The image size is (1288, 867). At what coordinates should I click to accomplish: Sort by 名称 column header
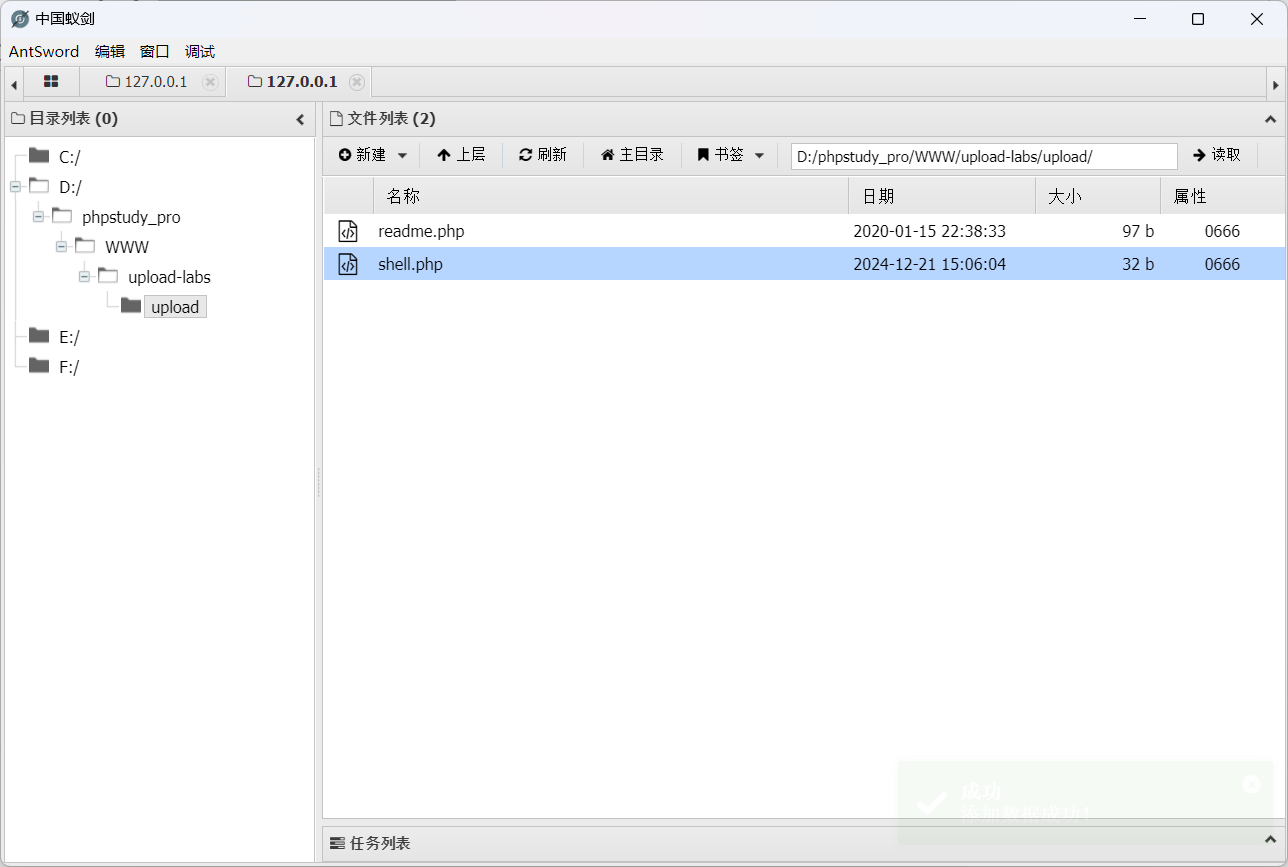pyautogui.click(x=611, y=196)
